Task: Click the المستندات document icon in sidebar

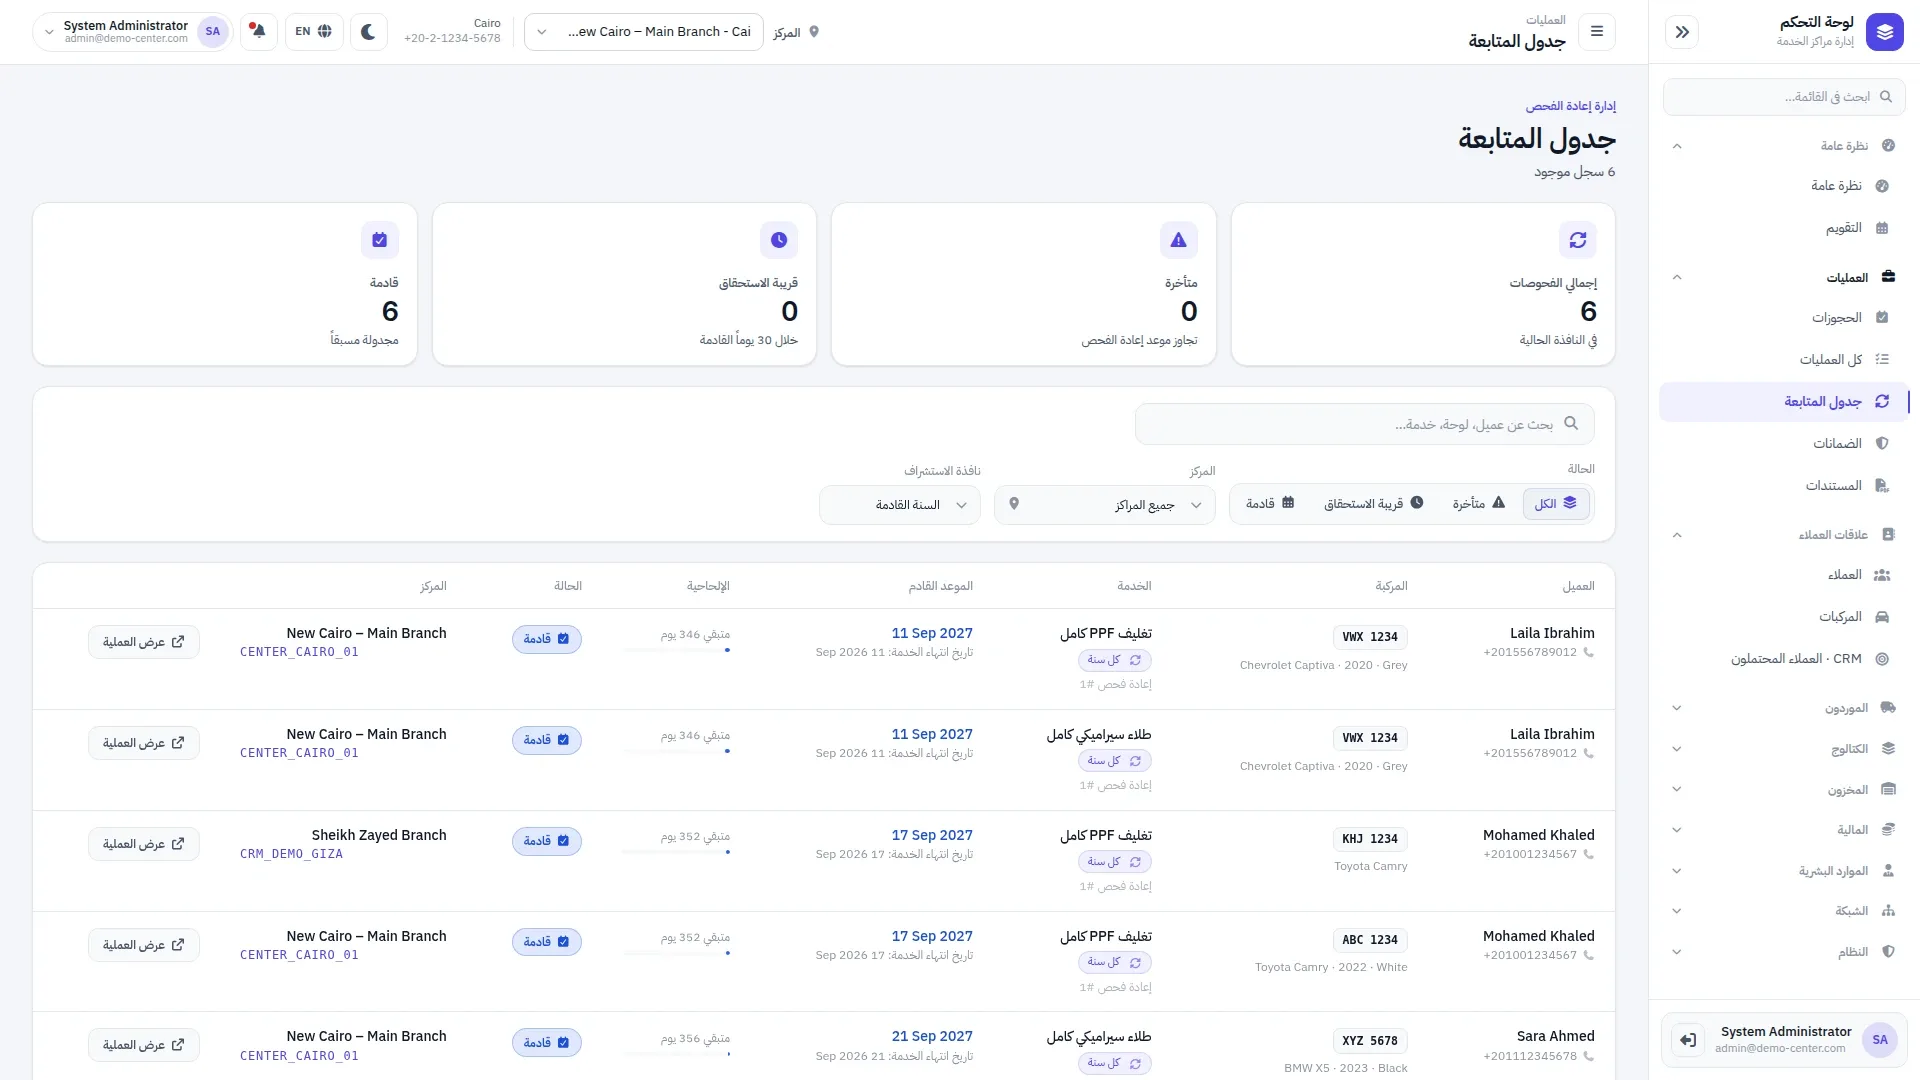Action: point(1882,486)
